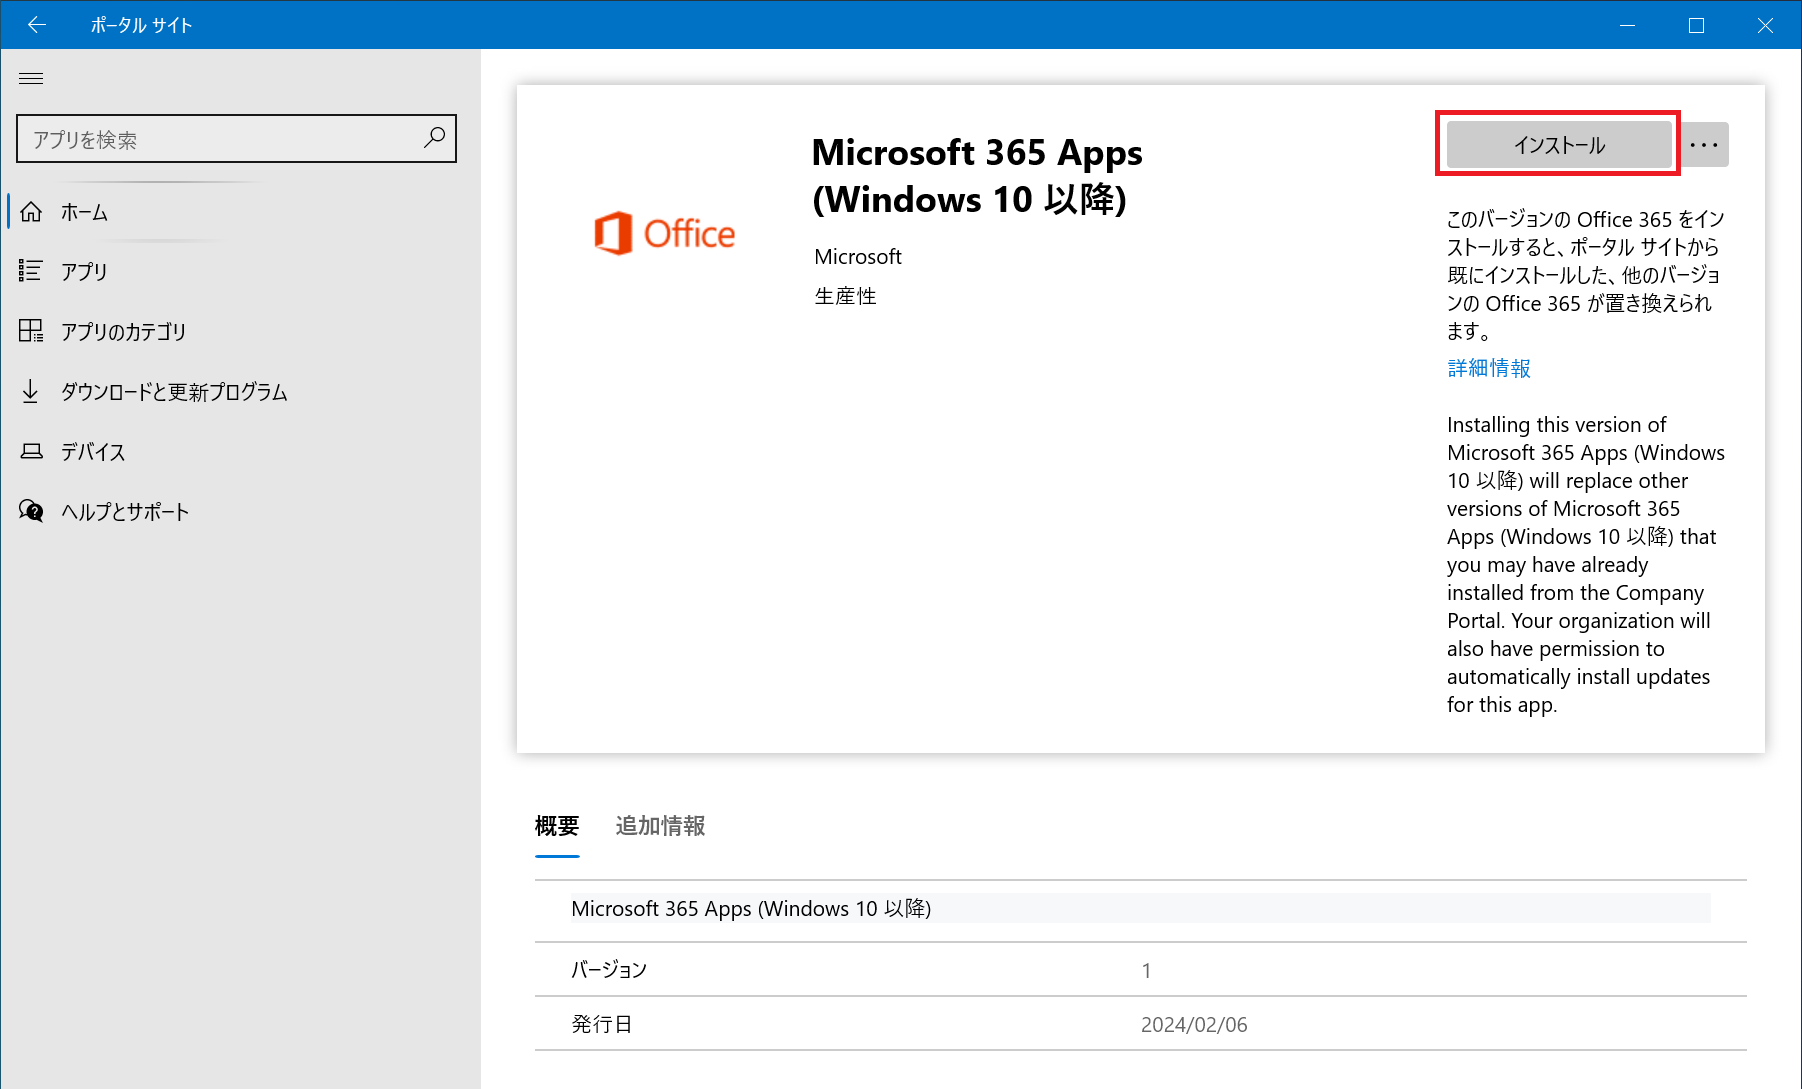The image size is (1802, 1089).
Task: Maximize the ポータル サイト window
Action: coord(1696,25)
